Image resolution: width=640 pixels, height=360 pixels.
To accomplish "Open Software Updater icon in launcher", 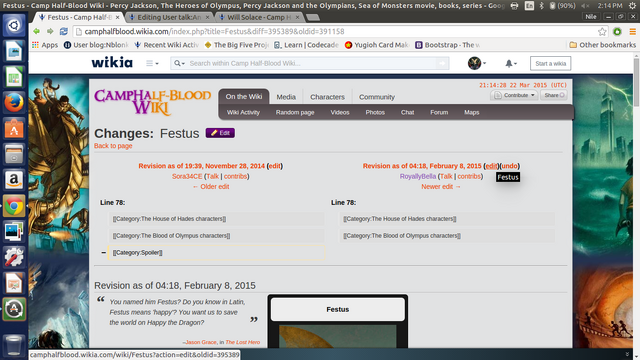I will (14, 309).
